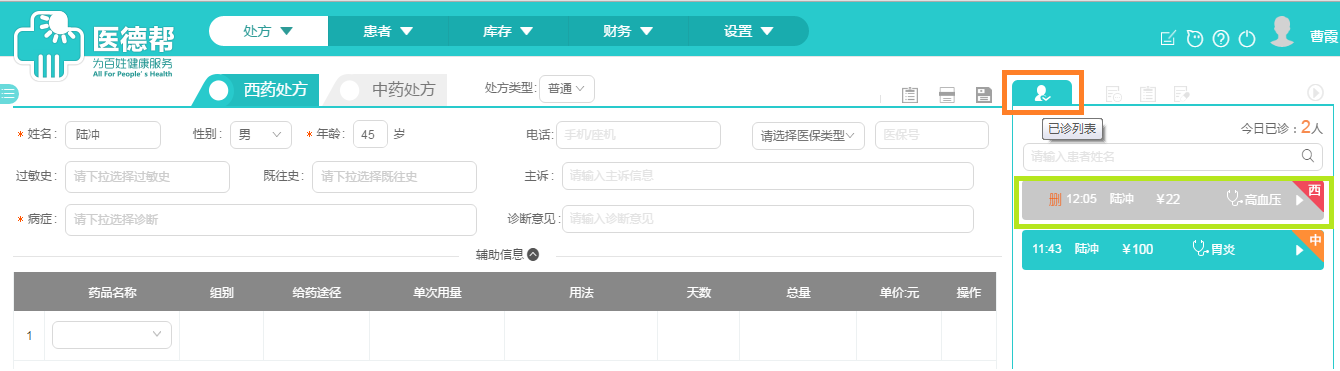
Task: Open the 11:43 胃炎 visit record
Action: [1173, 249]
